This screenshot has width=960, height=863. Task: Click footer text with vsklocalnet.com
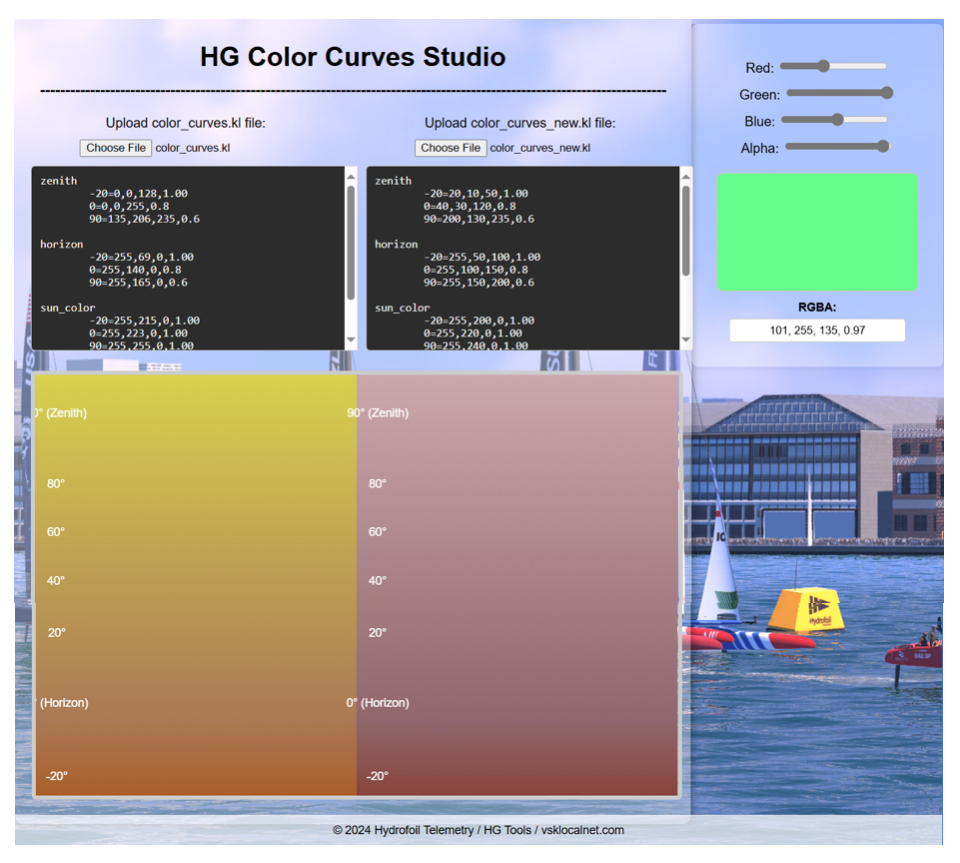pyautogui.click(x=478, y=831)
